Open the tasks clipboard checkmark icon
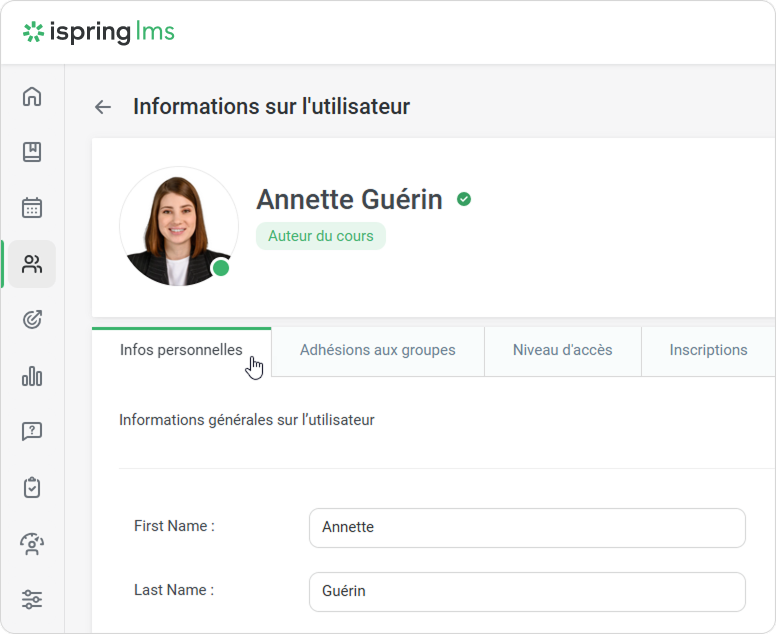 32,488
